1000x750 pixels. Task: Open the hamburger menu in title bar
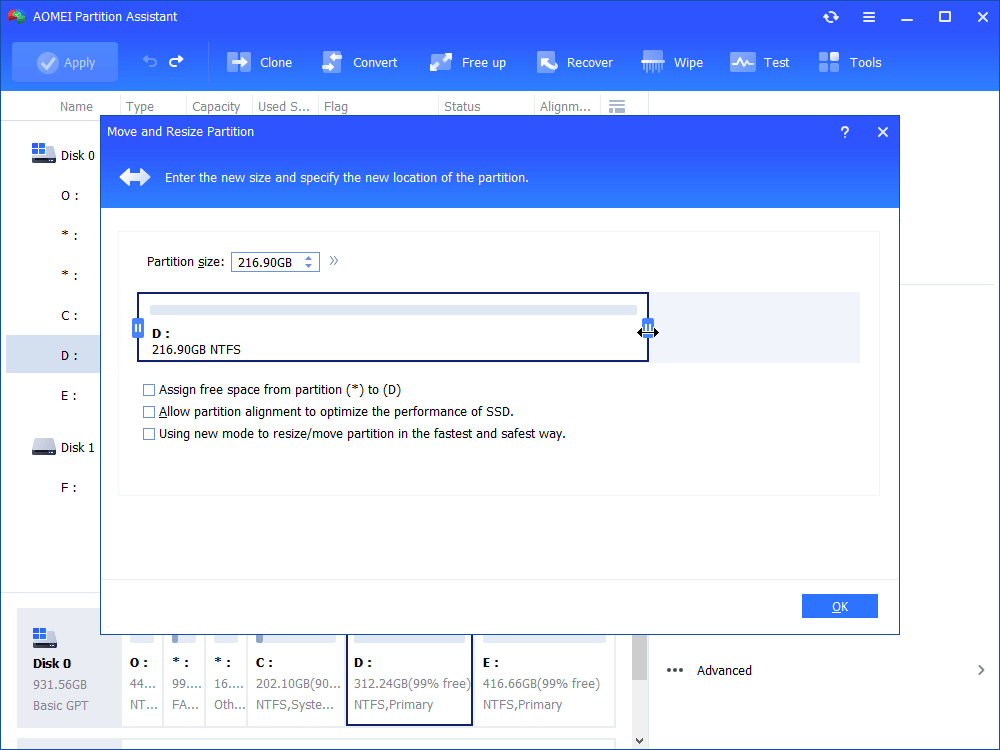[869, 17]
